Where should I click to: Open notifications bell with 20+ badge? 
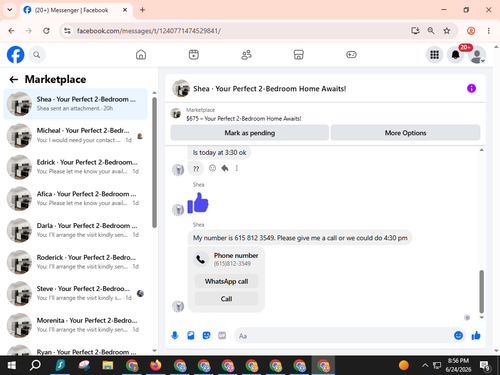coord(456,55)
